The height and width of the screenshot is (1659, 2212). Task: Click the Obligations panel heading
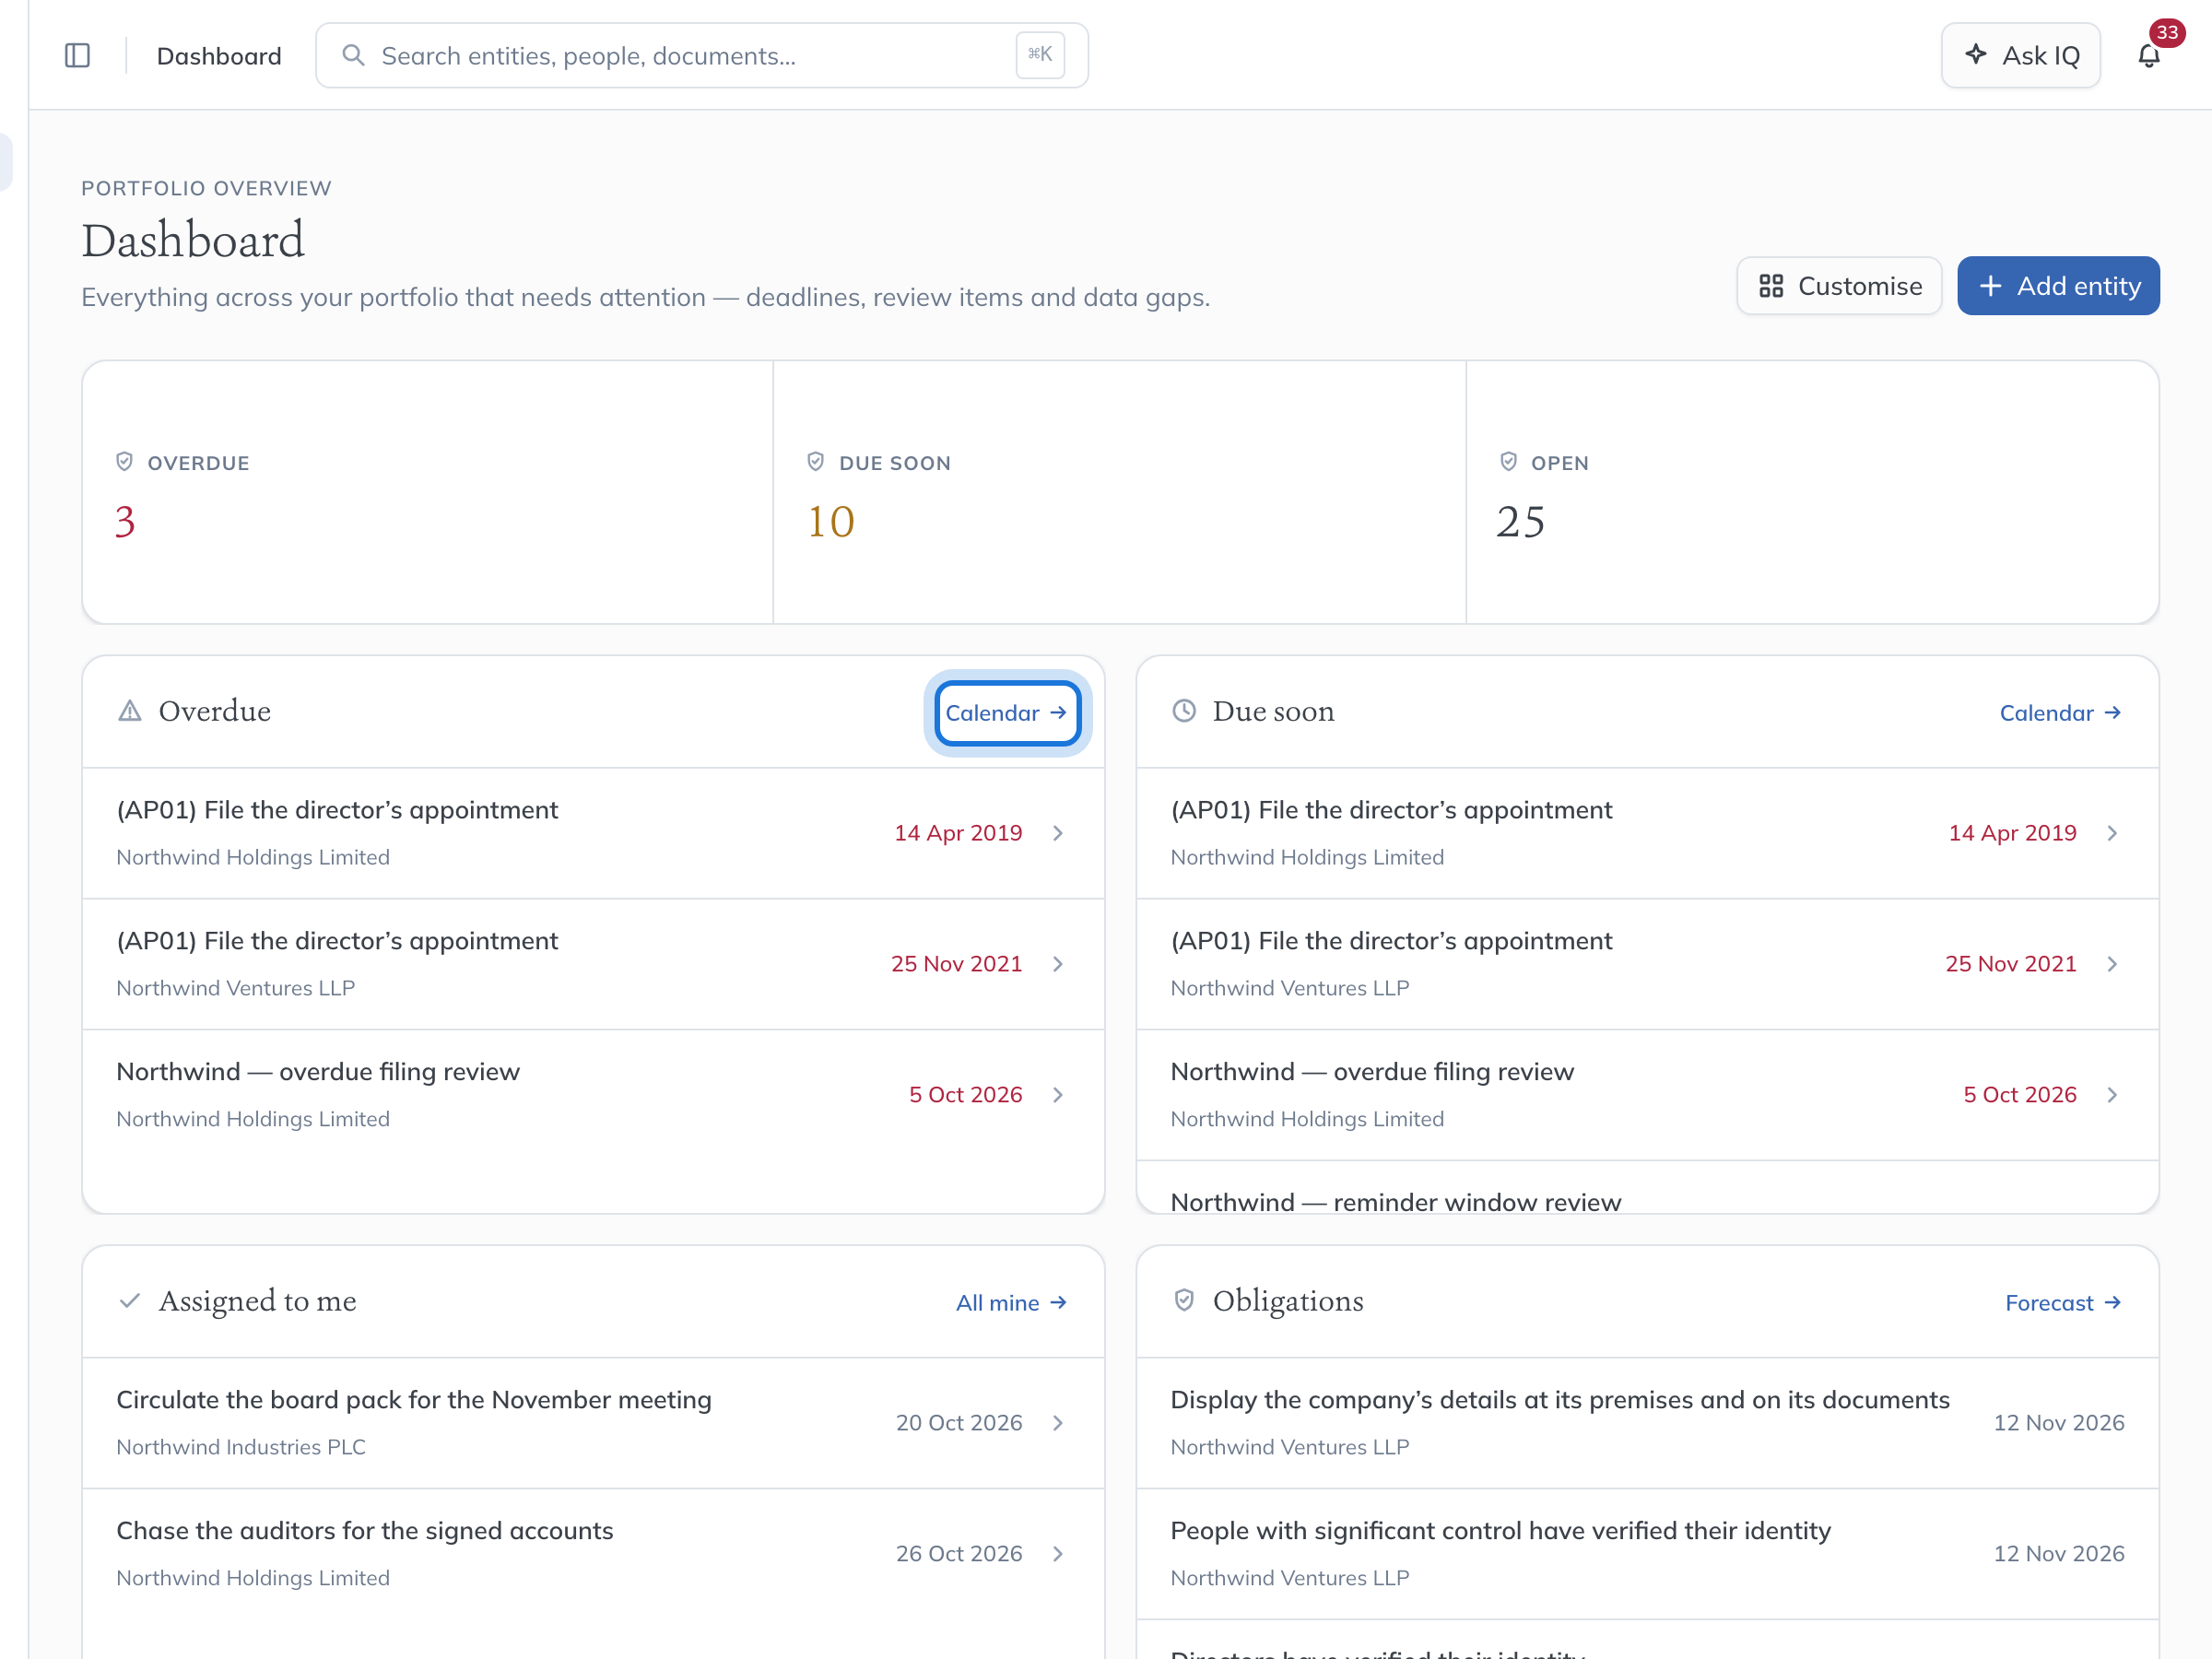pos(1288,1301)
